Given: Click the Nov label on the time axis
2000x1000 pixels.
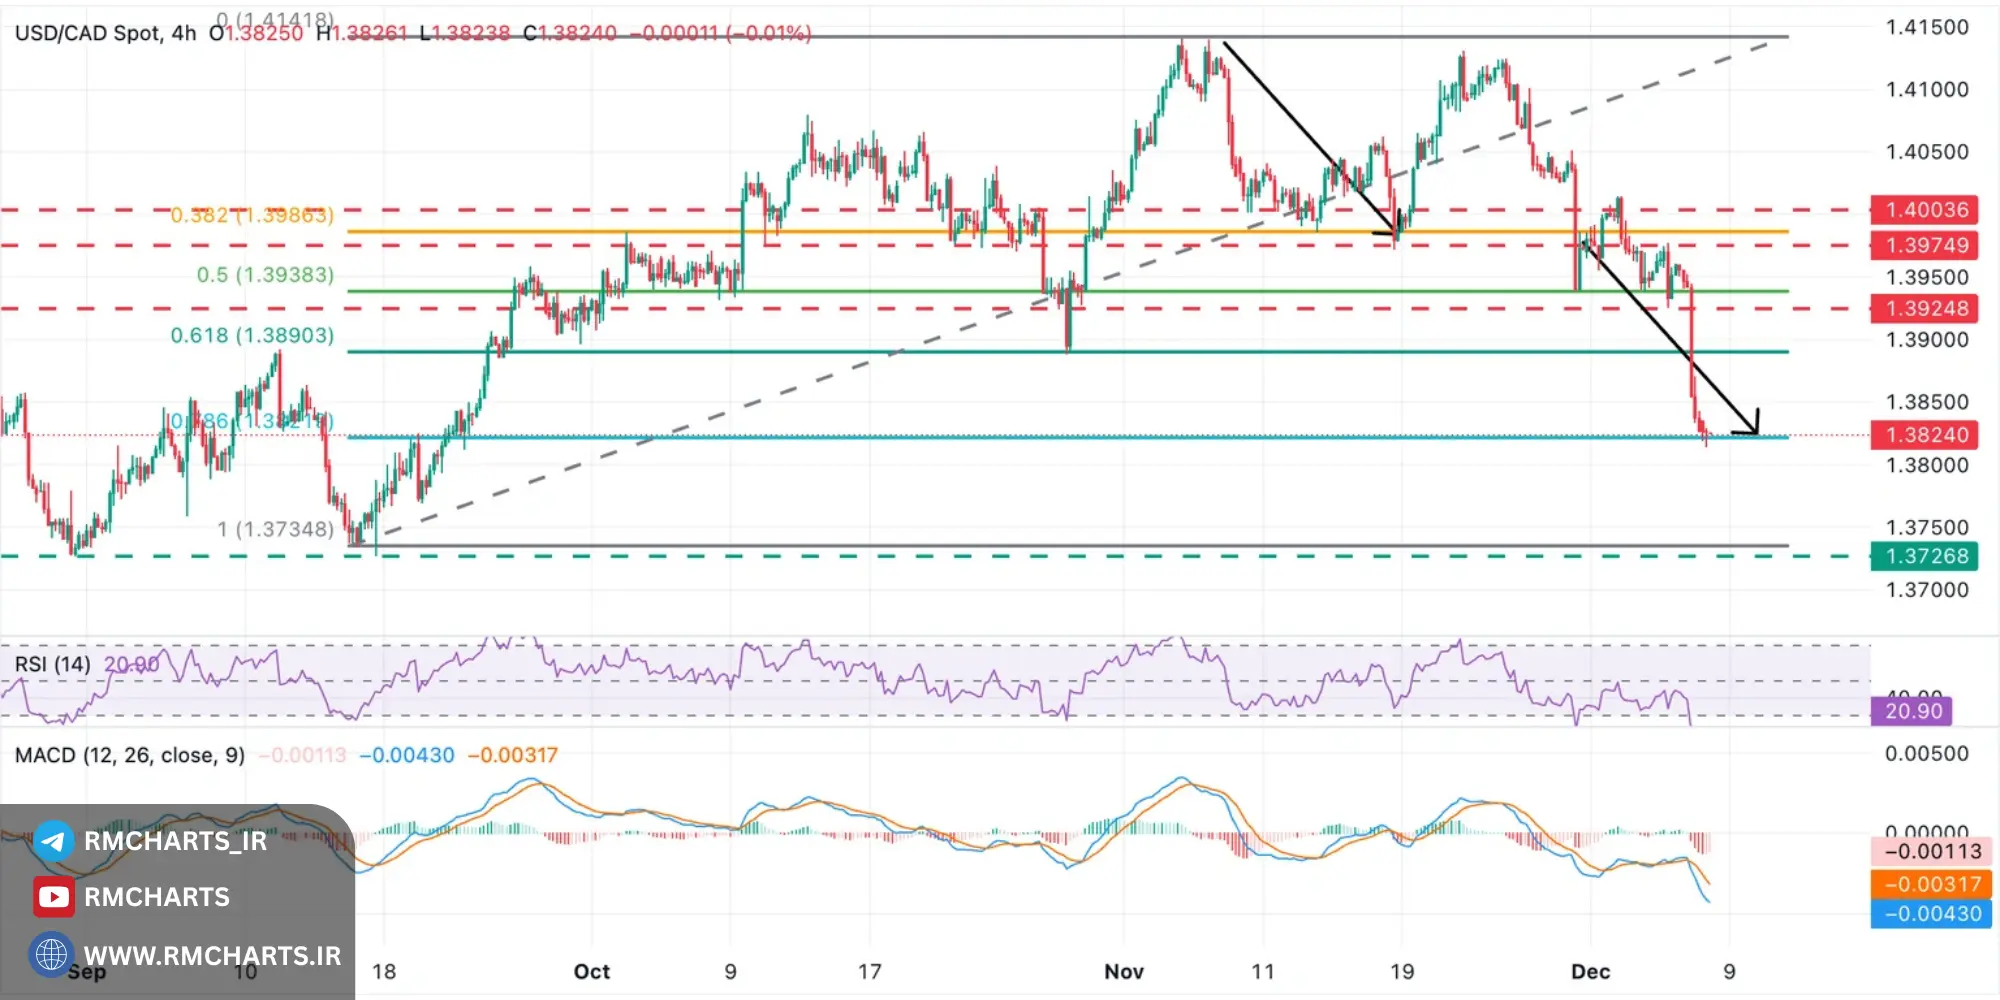Looking at the screenshot, I should [1124, 971].
